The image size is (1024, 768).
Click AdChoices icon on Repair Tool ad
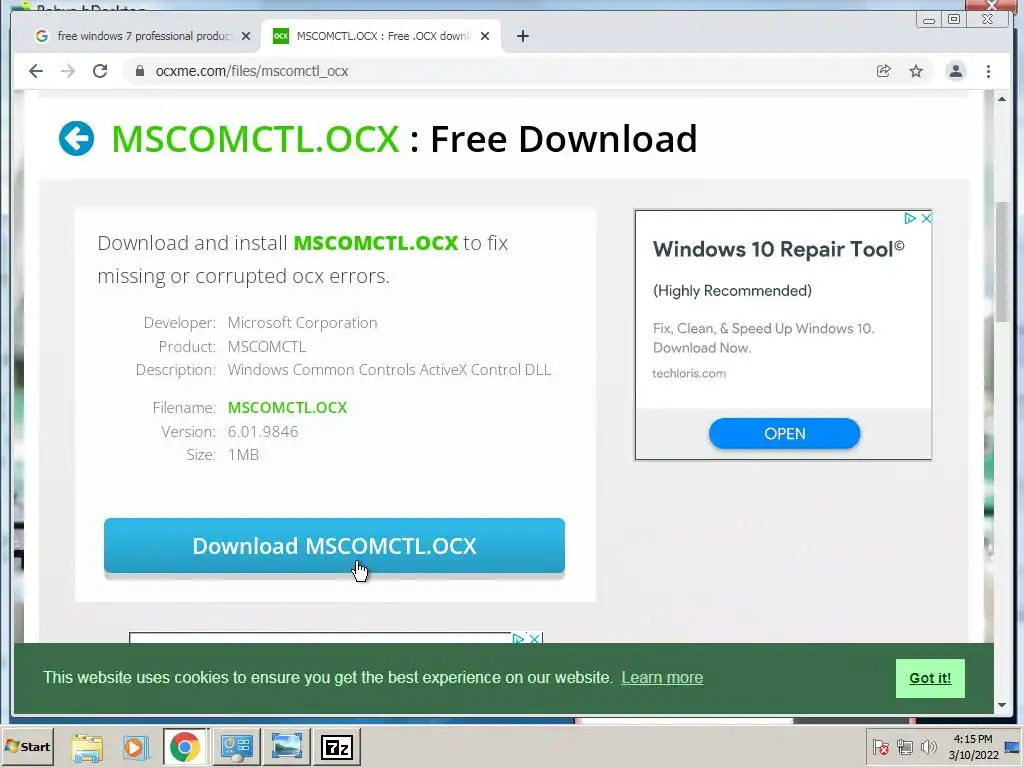(909, 219)
